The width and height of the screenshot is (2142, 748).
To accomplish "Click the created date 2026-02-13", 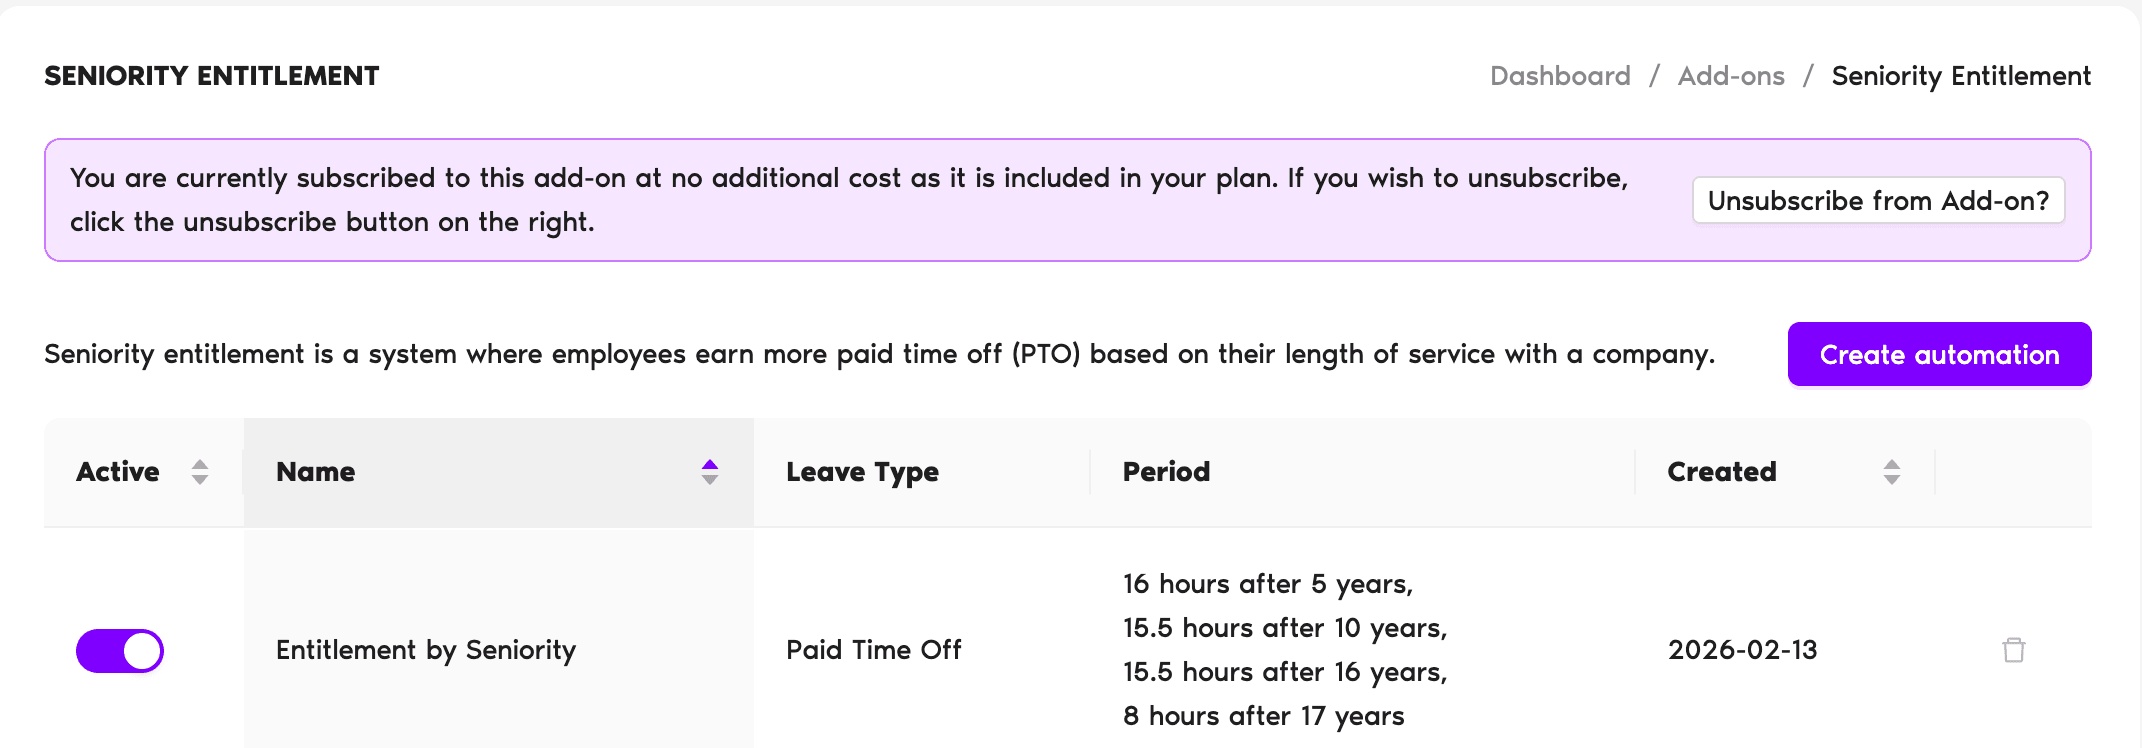I will 1742,650.
